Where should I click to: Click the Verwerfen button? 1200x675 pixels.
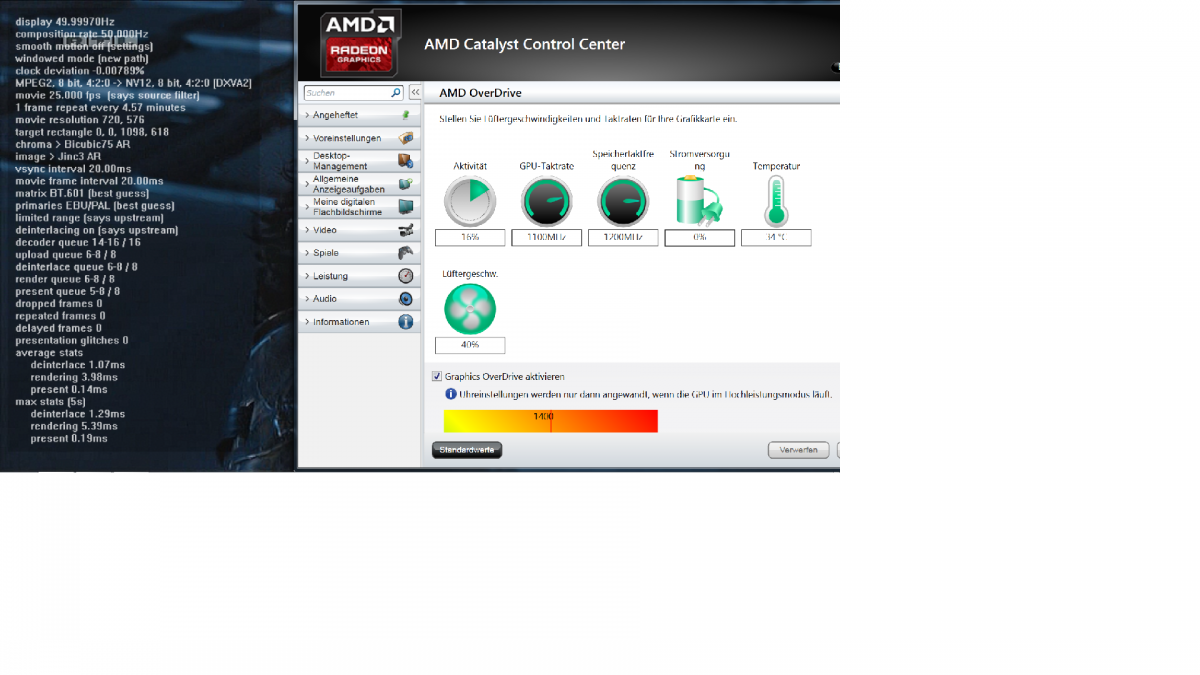click(799, 450)
